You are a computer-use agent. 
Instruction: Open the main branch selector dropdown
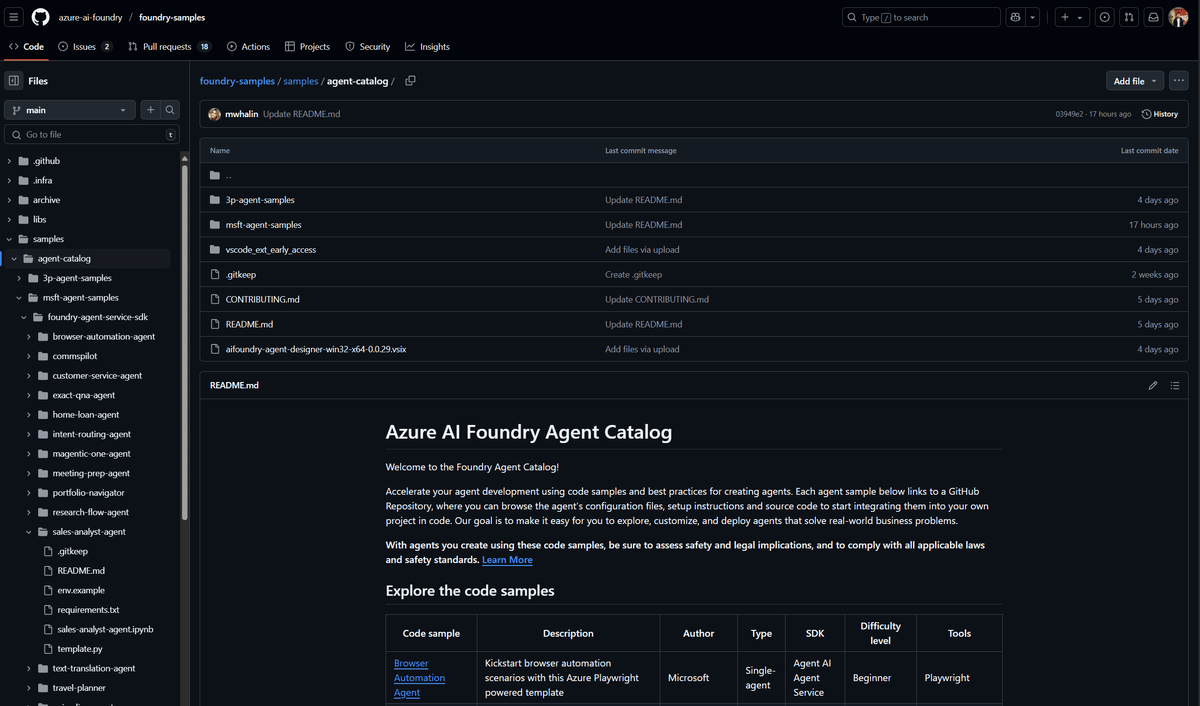[68, 110]
